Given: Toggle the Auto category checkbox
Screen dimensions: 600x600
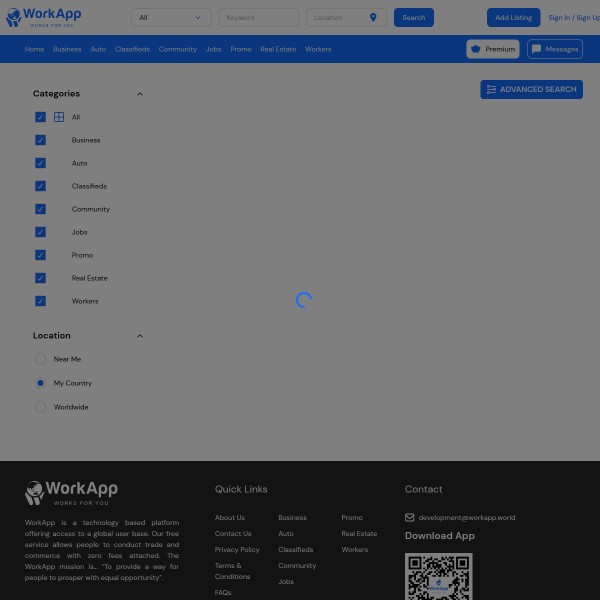Looking at the screenshot, I should [40, 163].
